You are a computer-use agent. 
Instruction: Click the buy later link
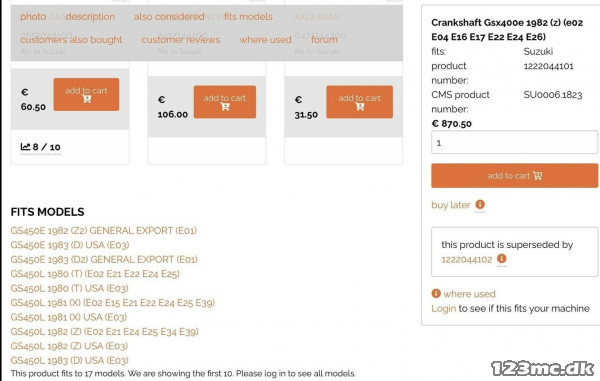click(x=450, y=205)
